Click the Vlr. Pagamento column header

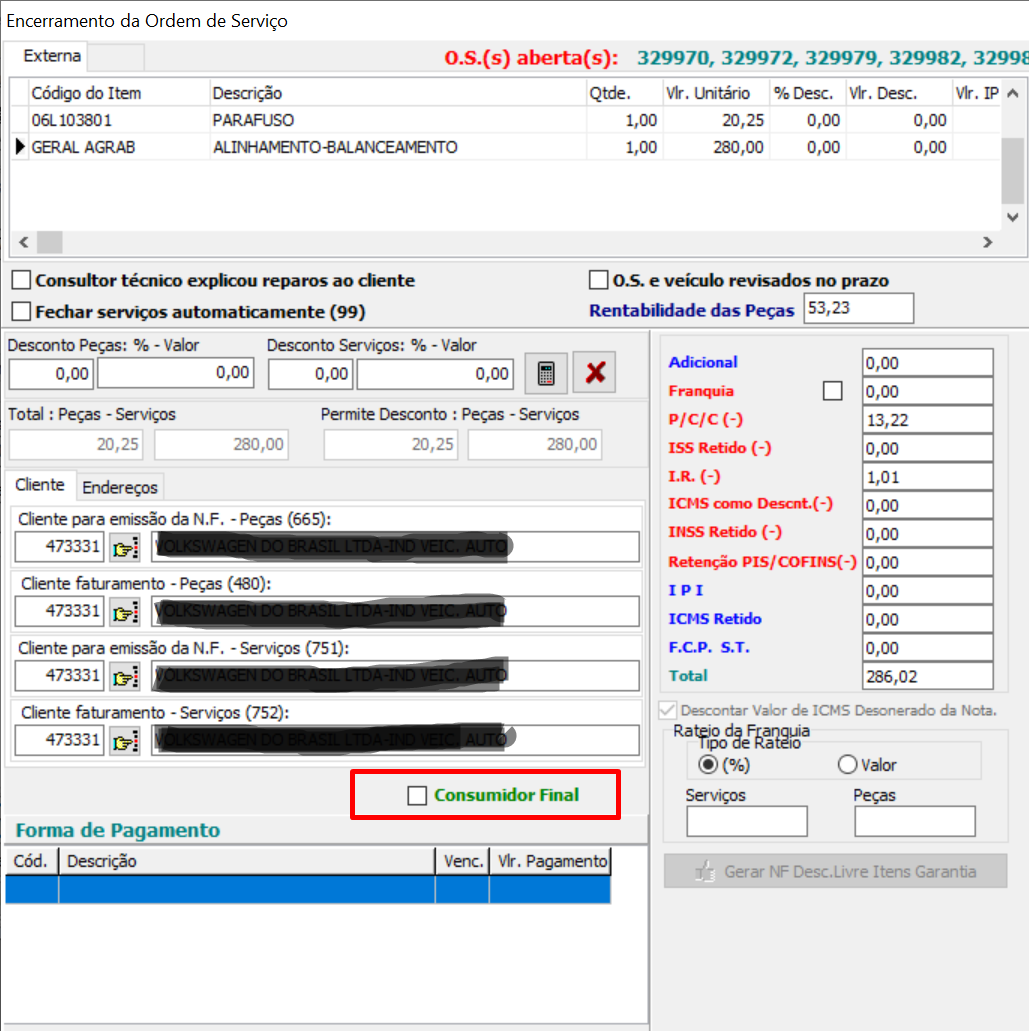pos(550,861)
